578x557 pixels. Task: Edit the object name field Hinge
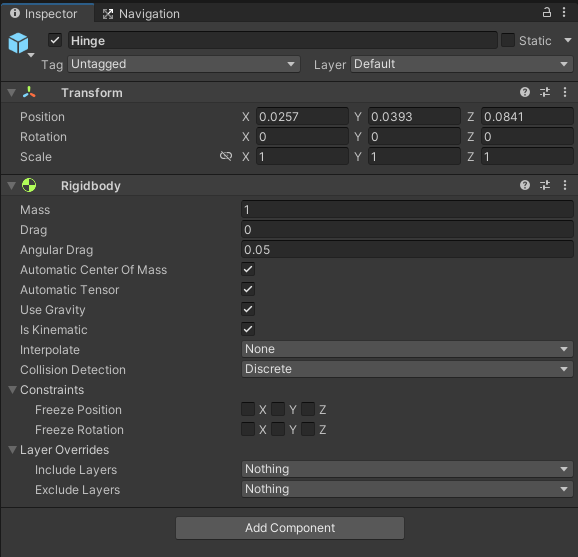pyautogui.click(x=282, y=41)
